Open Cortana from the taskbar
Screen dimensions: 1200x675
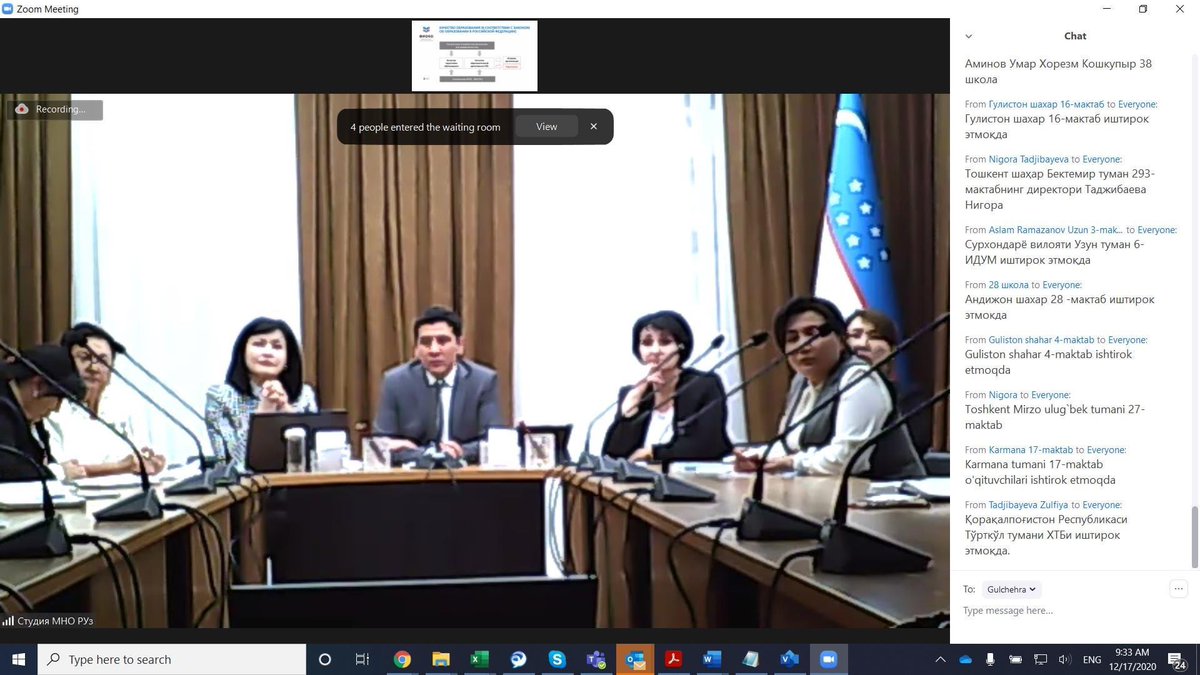click(x=324, y=659)
